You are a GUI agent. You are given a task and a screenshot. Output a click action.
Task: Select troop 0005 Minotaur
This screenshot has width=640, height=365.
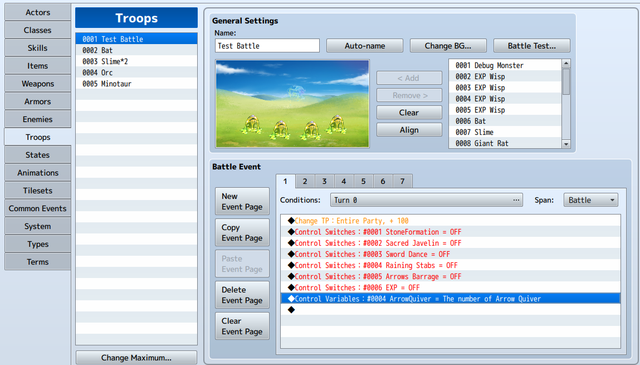click(136, 84)
